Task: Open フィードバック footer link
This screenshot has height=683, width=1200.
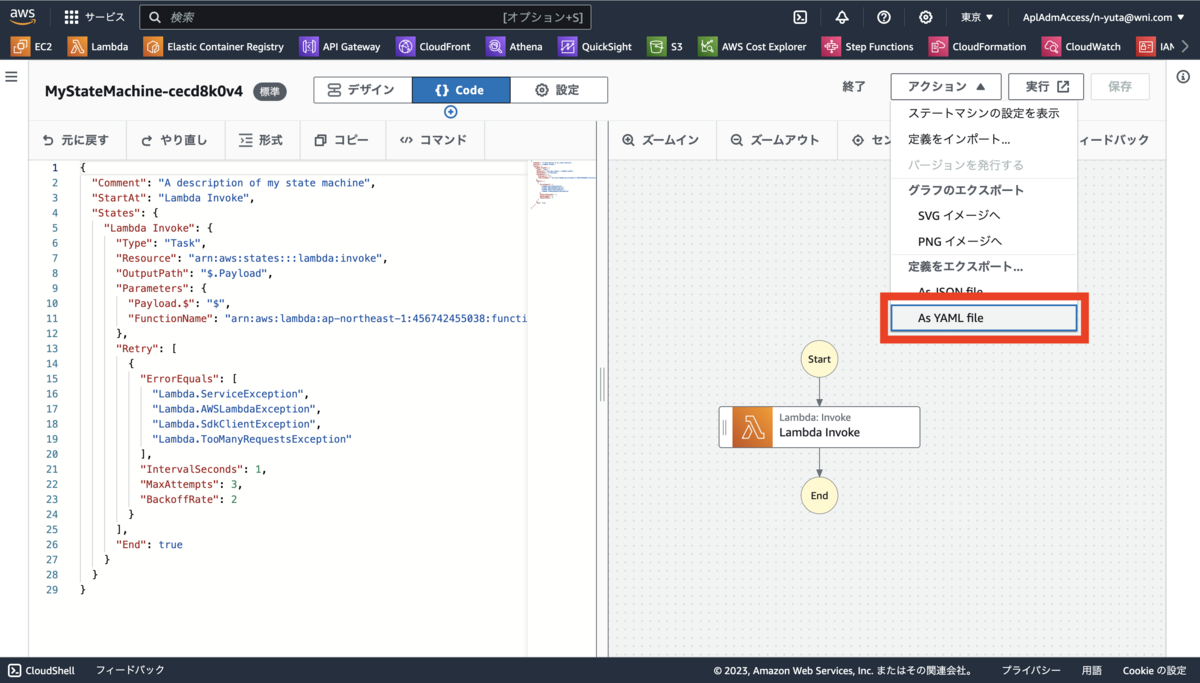Action: [x=130, y=670]
